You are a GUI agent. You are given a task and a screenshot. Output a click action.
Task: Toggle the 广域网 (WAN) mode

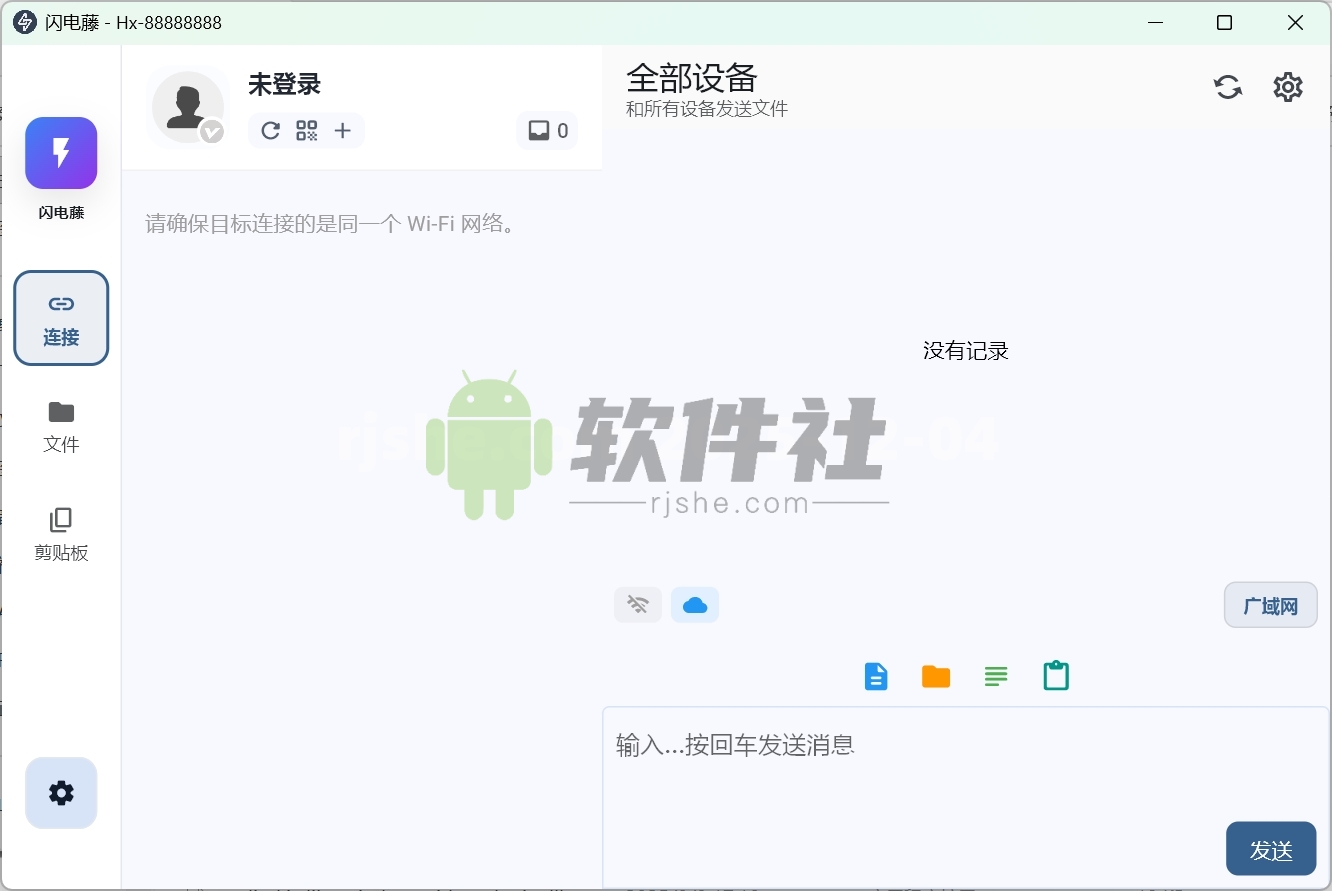point(1270,604)
